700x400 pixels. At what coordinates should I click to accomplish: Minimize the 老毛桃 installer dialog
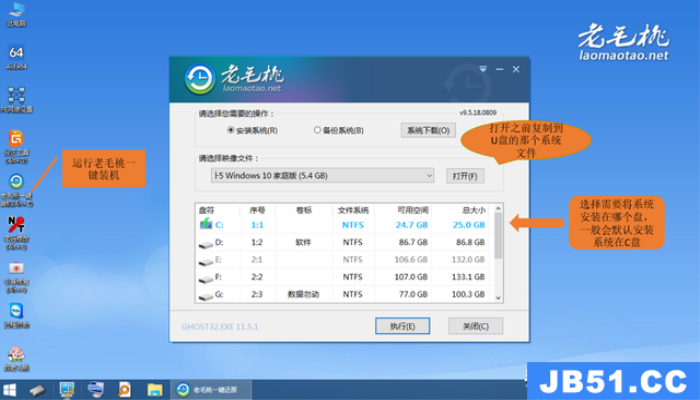click(499, 69)
